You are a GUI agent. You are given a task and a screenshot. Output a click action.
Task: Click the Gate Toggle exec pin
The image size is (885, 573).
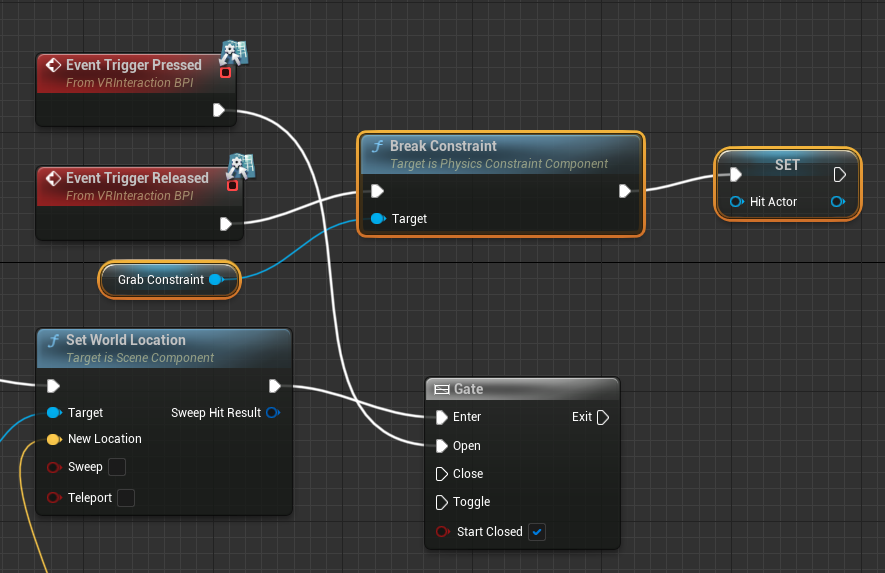(x=442, y=502)
